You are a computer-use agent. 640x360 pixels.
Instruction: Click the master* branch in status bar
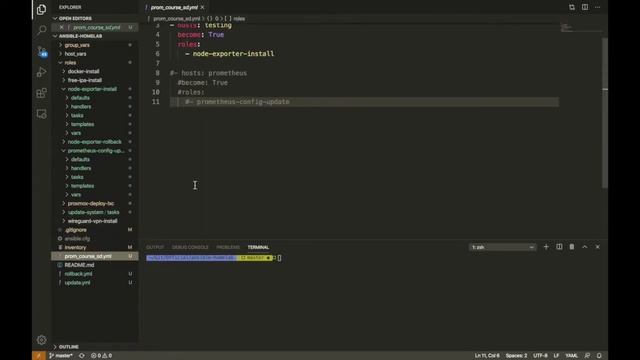60,356
